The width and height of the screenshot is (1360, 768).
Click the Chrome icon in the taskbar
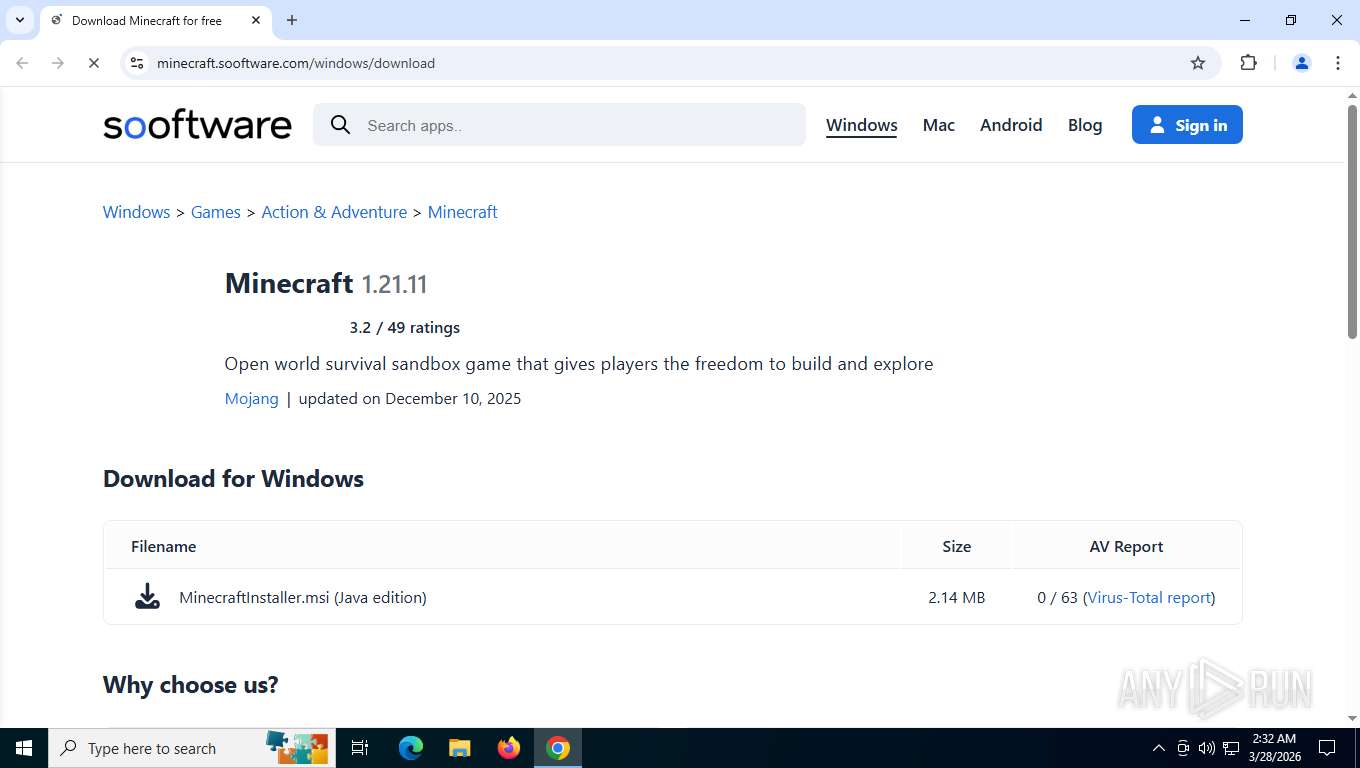(558, 748)
